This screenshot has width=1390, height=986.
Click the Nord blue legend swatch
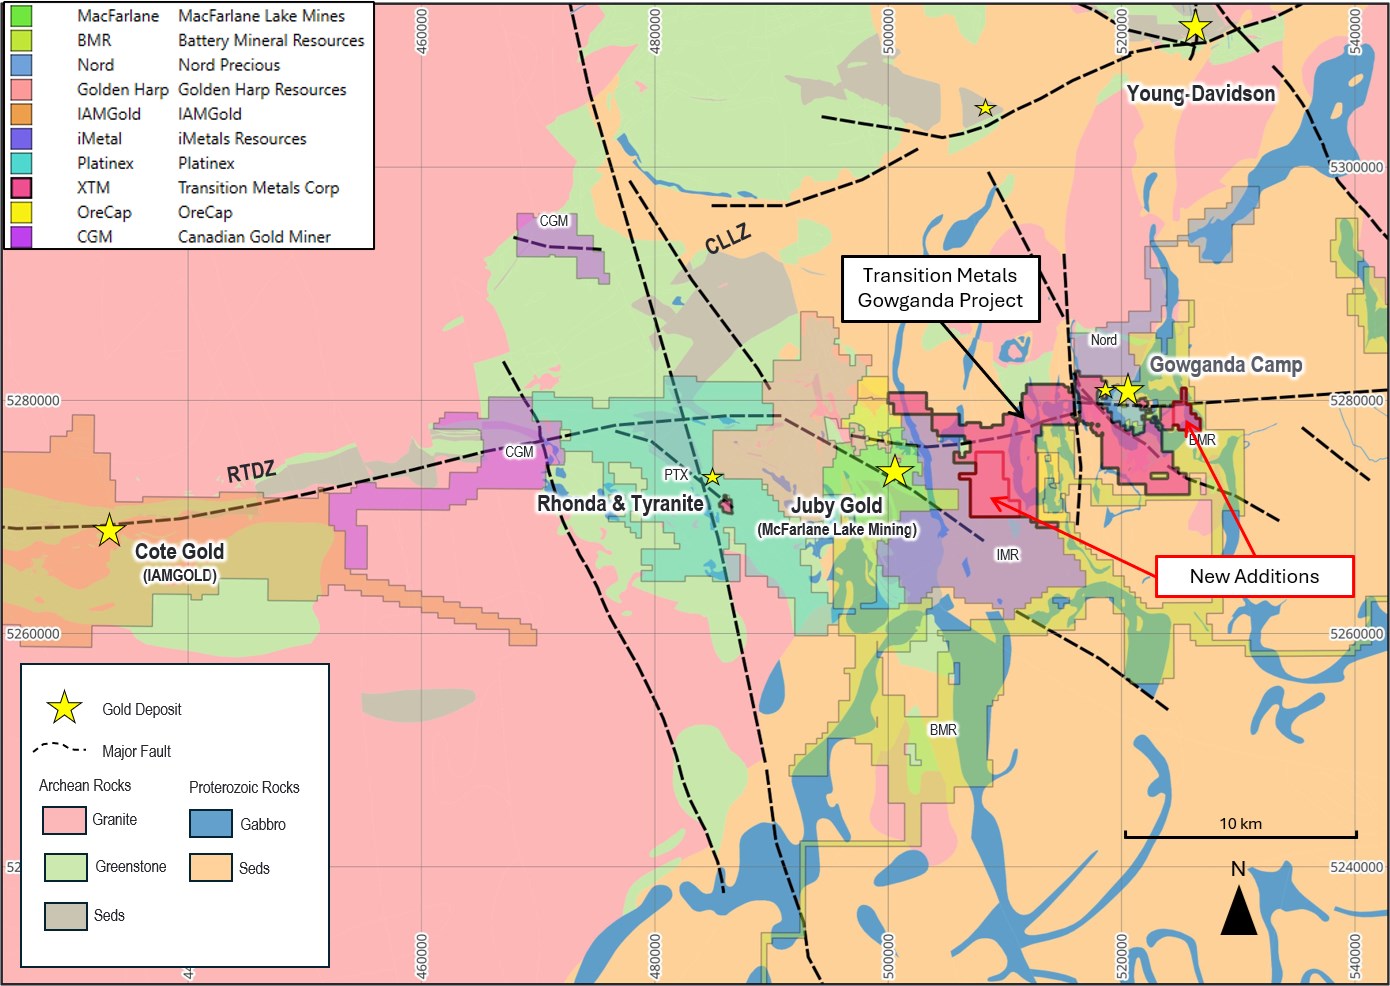click(x=21, y=65)
